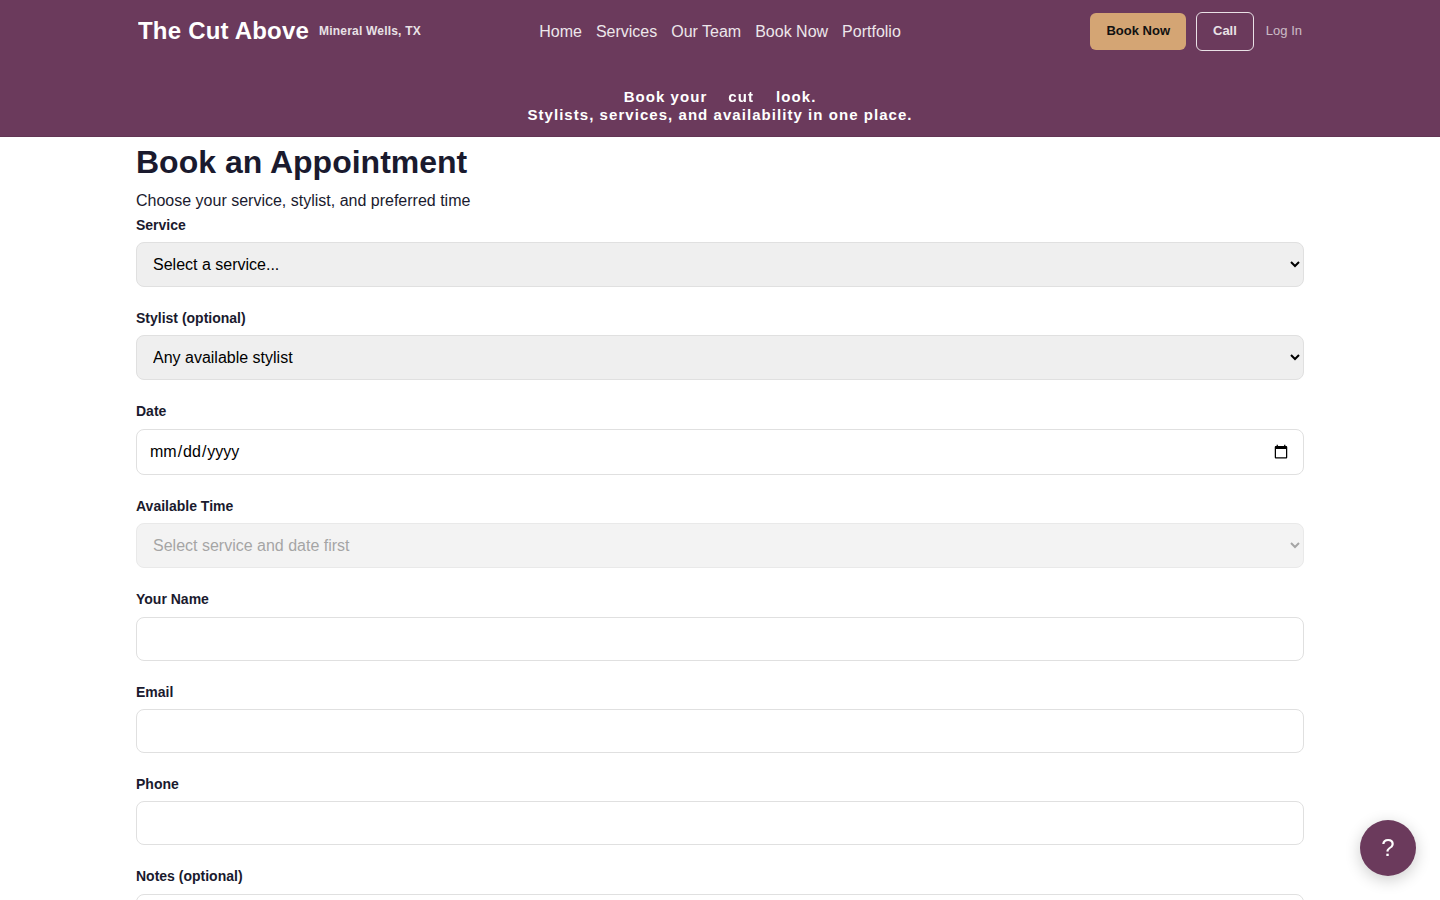Click inside the Your Name field
This screenshot has width=1440, height=900.
click(x=719, y=638)
